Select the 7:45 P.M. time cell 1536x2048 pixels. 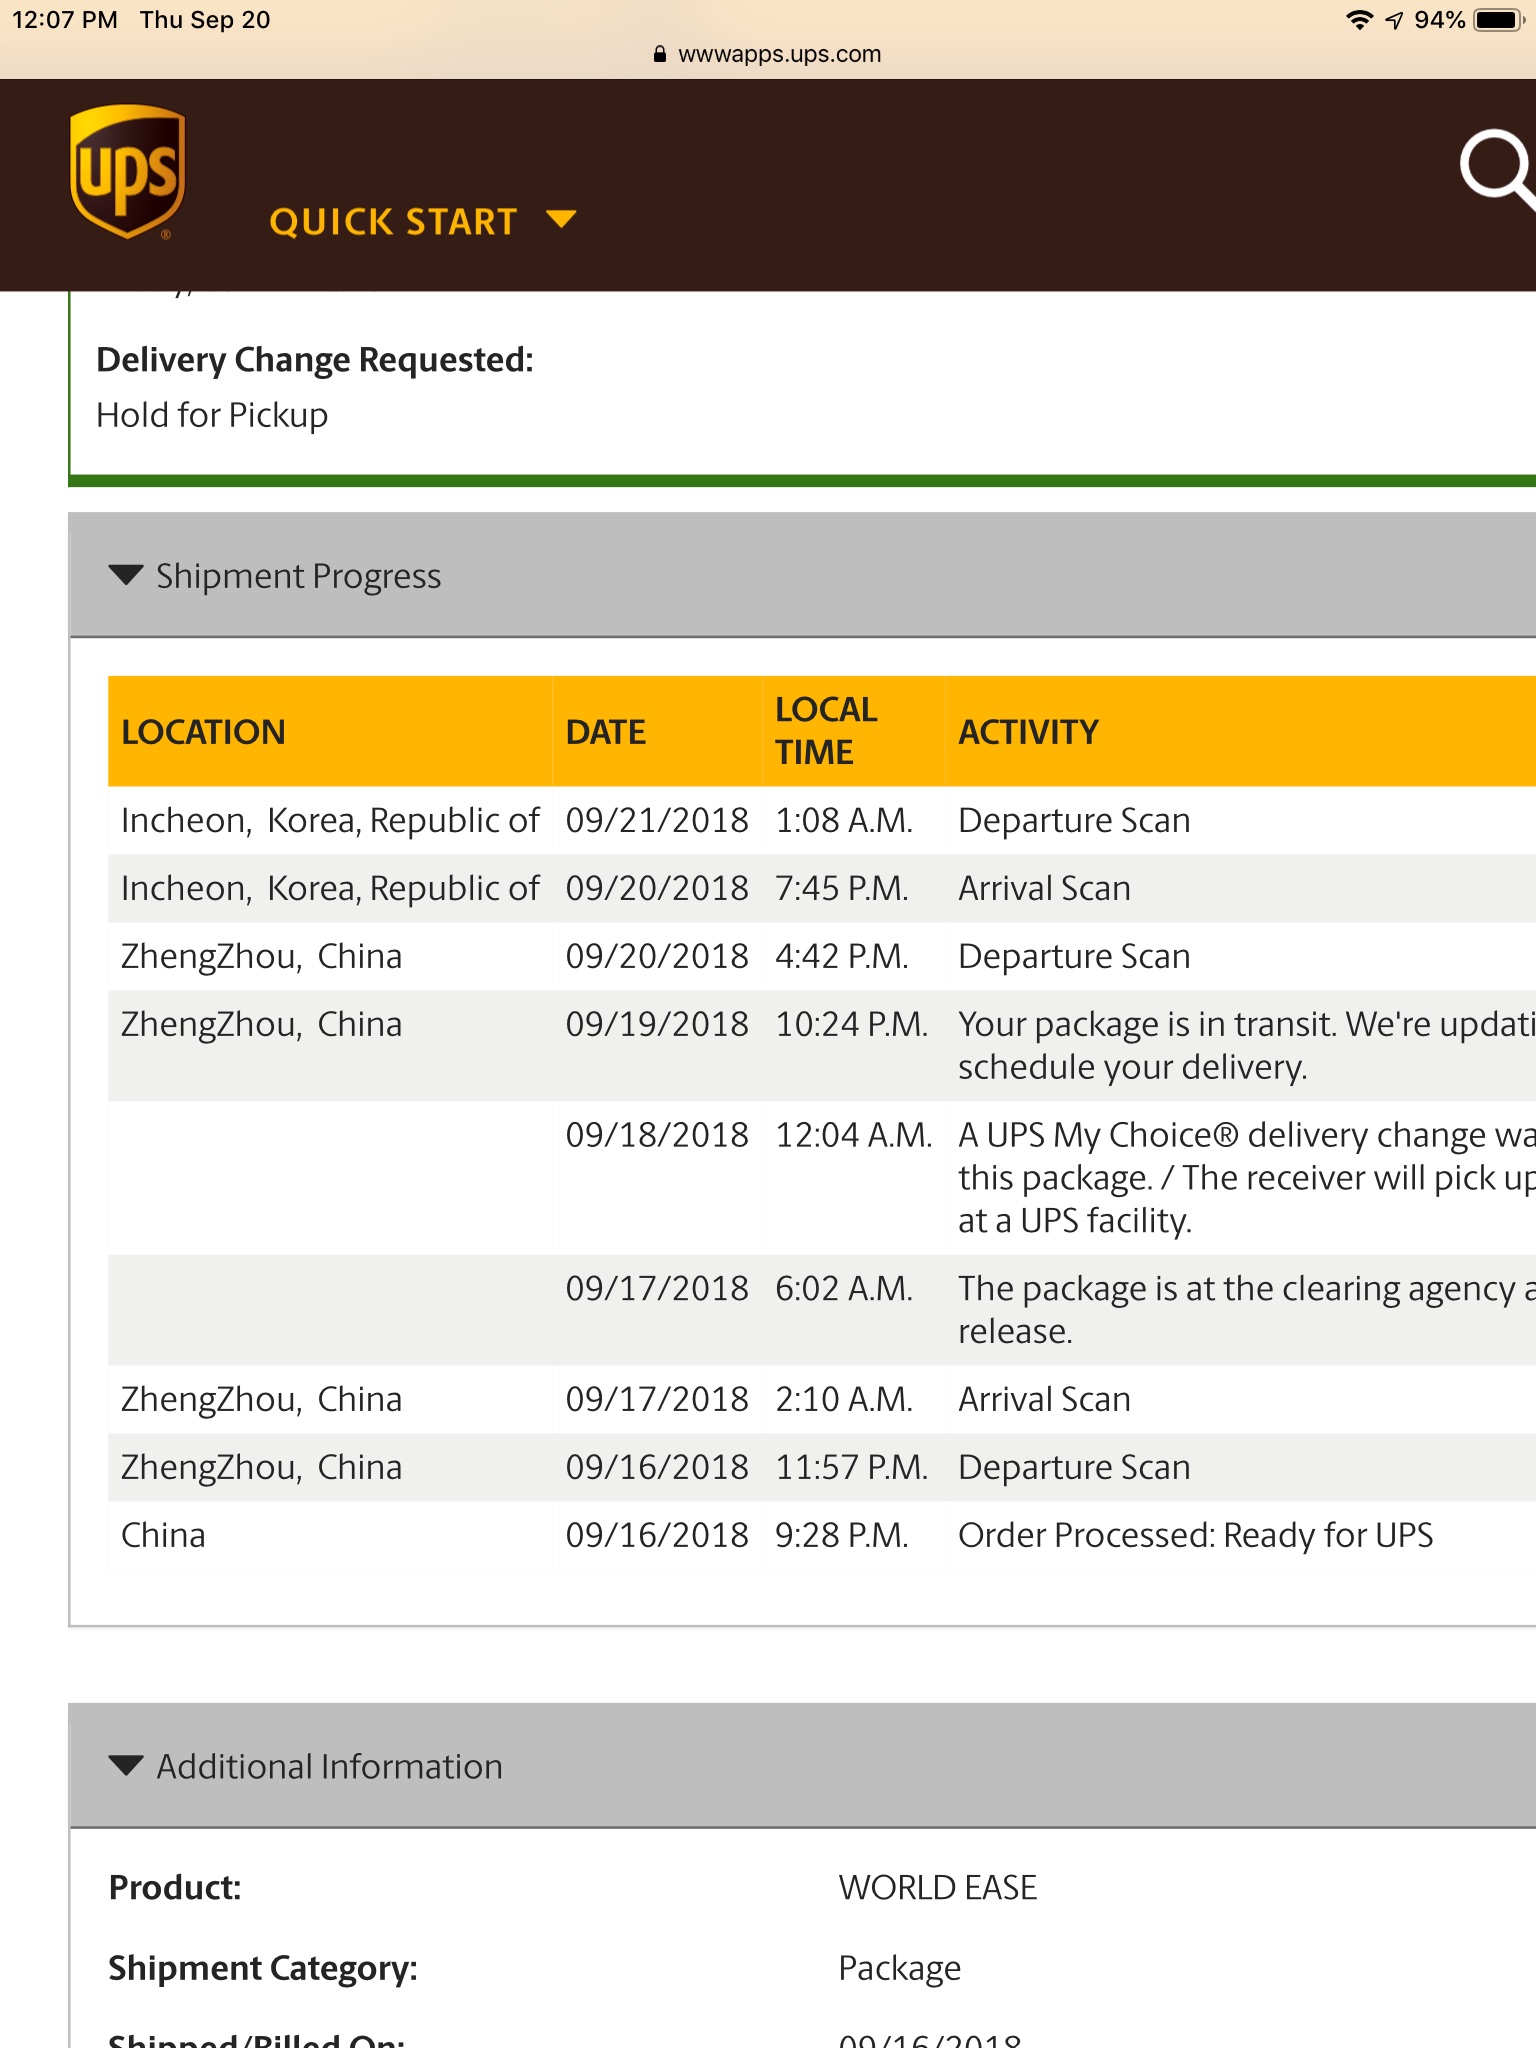tap(842, 889)
